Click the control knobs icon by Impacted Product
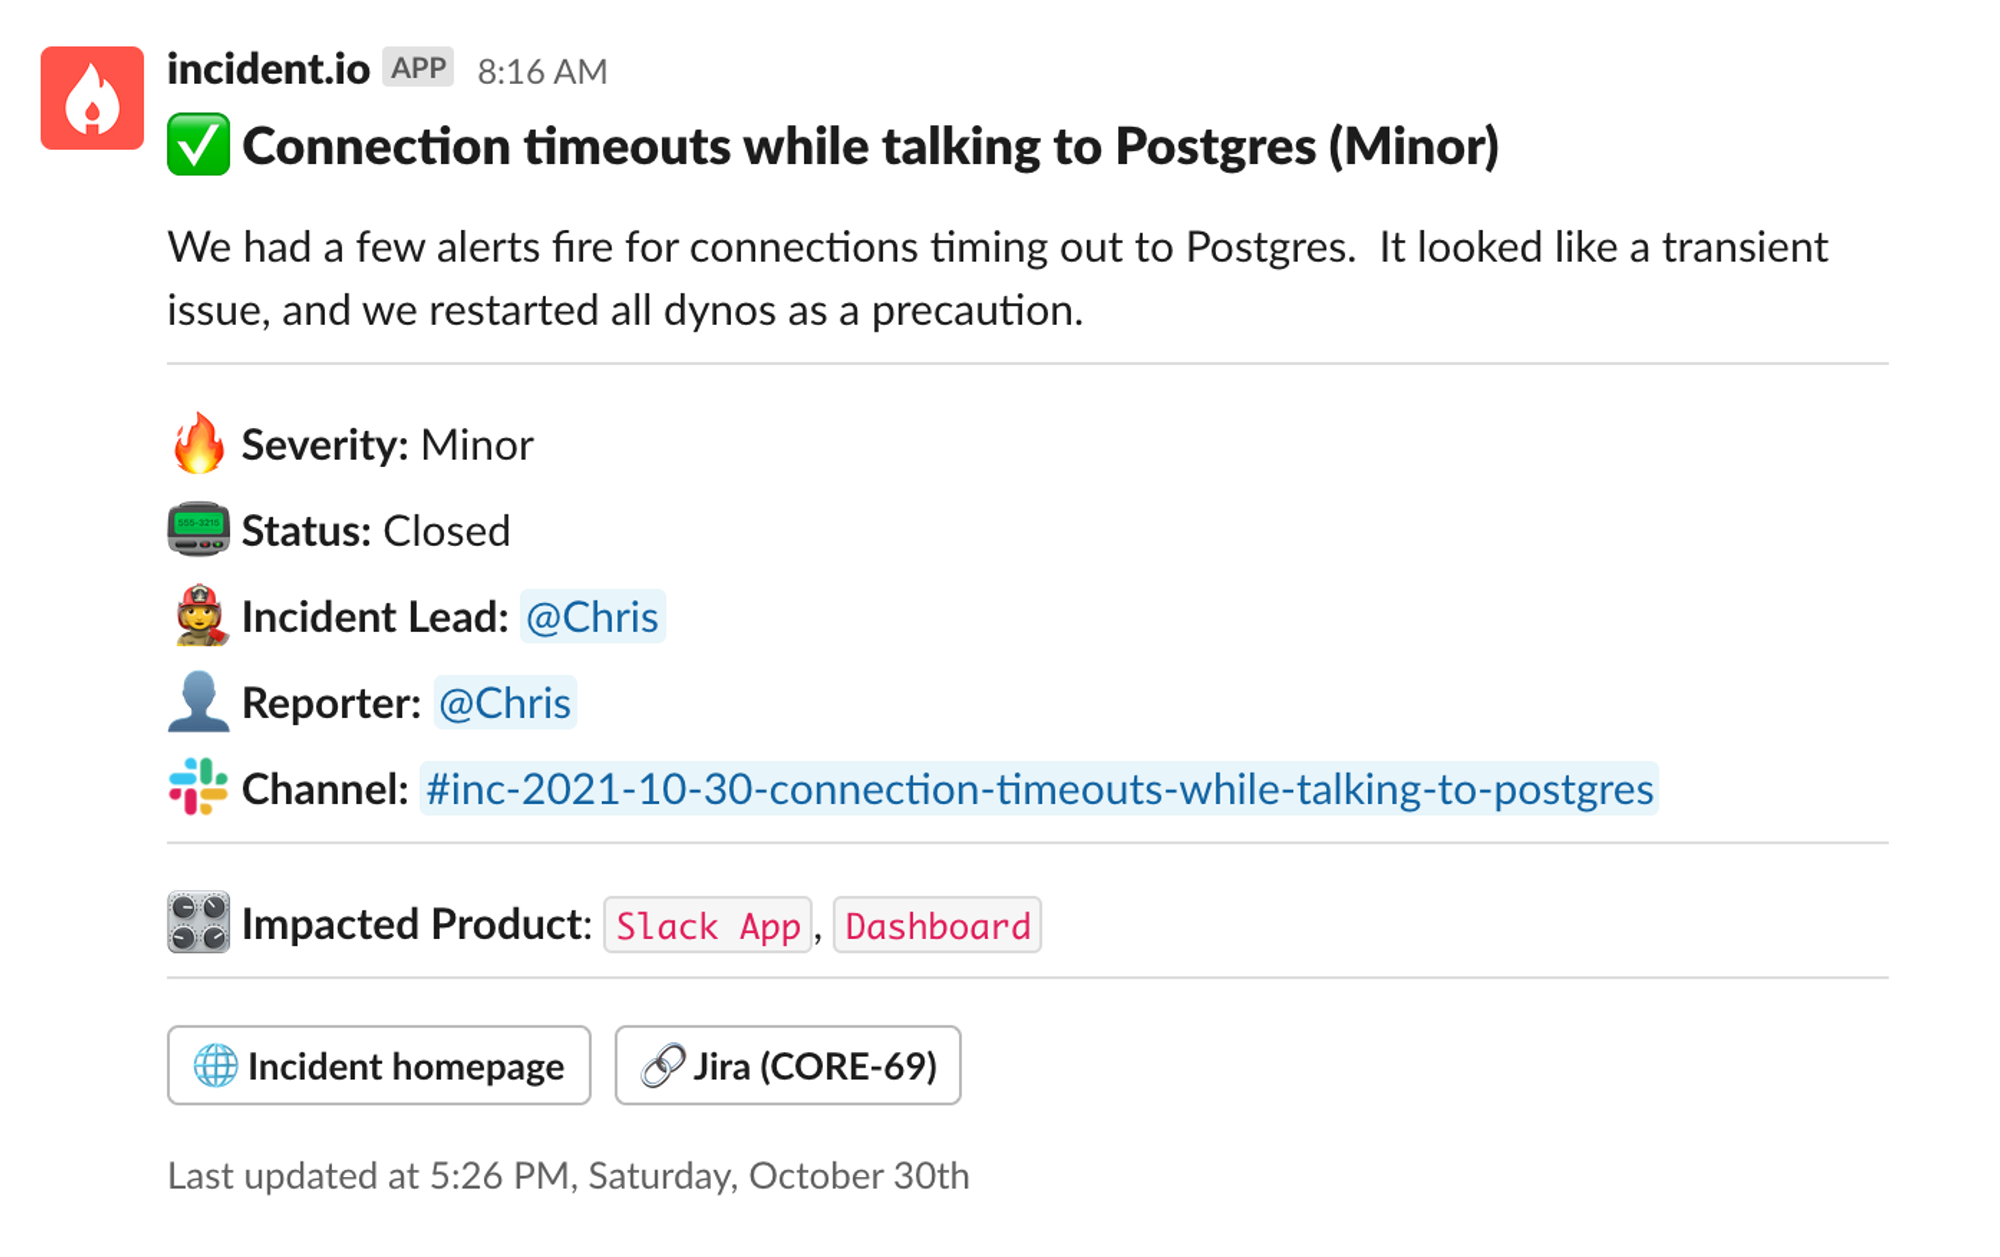Screen dimensions: 2000x1257 coord(198,922)
